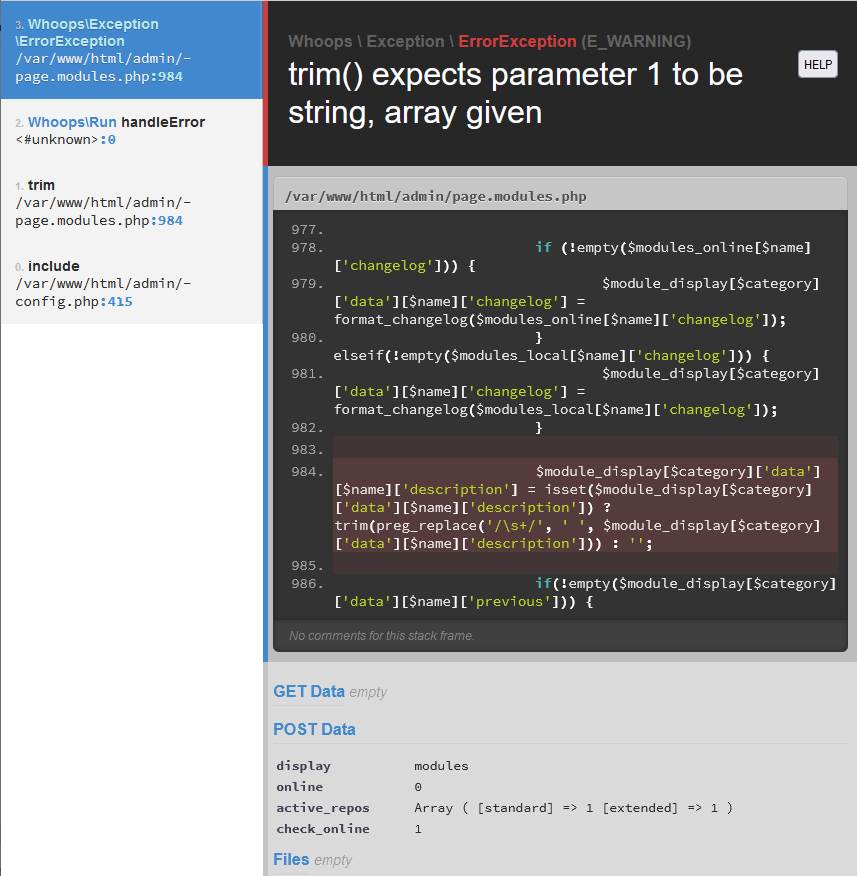This screenshot has height=876, width=857.
Task: Click the HELP button
Action: [817, 65]
